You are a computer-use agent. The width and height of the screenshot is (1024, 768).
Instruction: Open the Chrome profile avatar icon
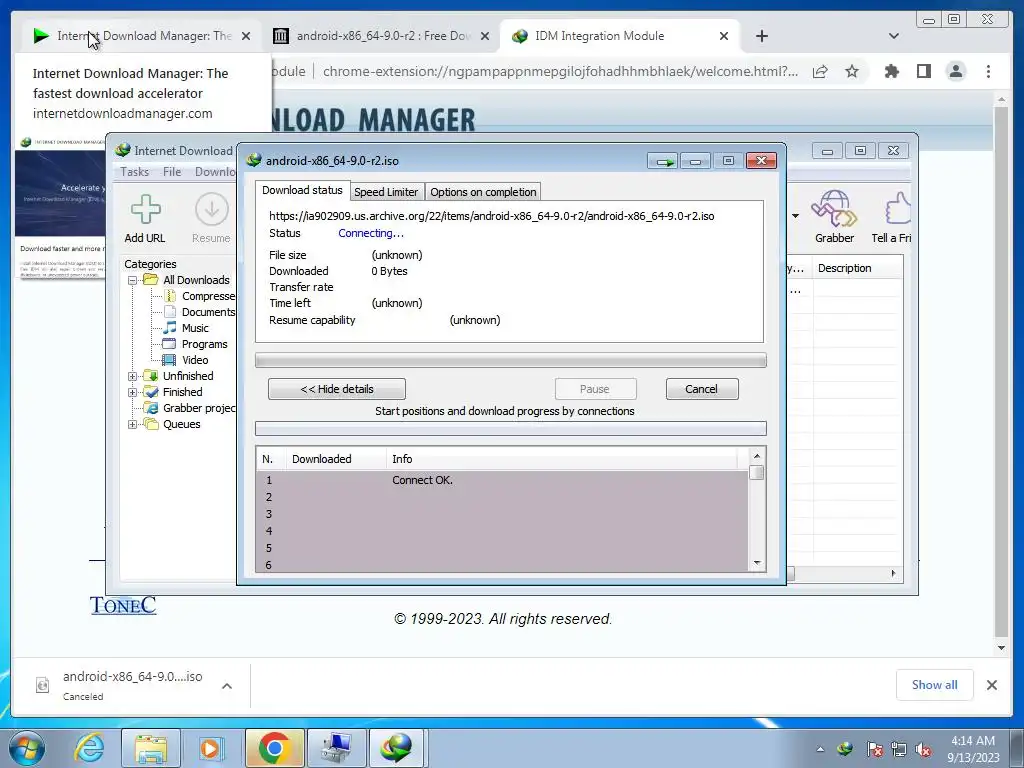(x=956, y=71)
